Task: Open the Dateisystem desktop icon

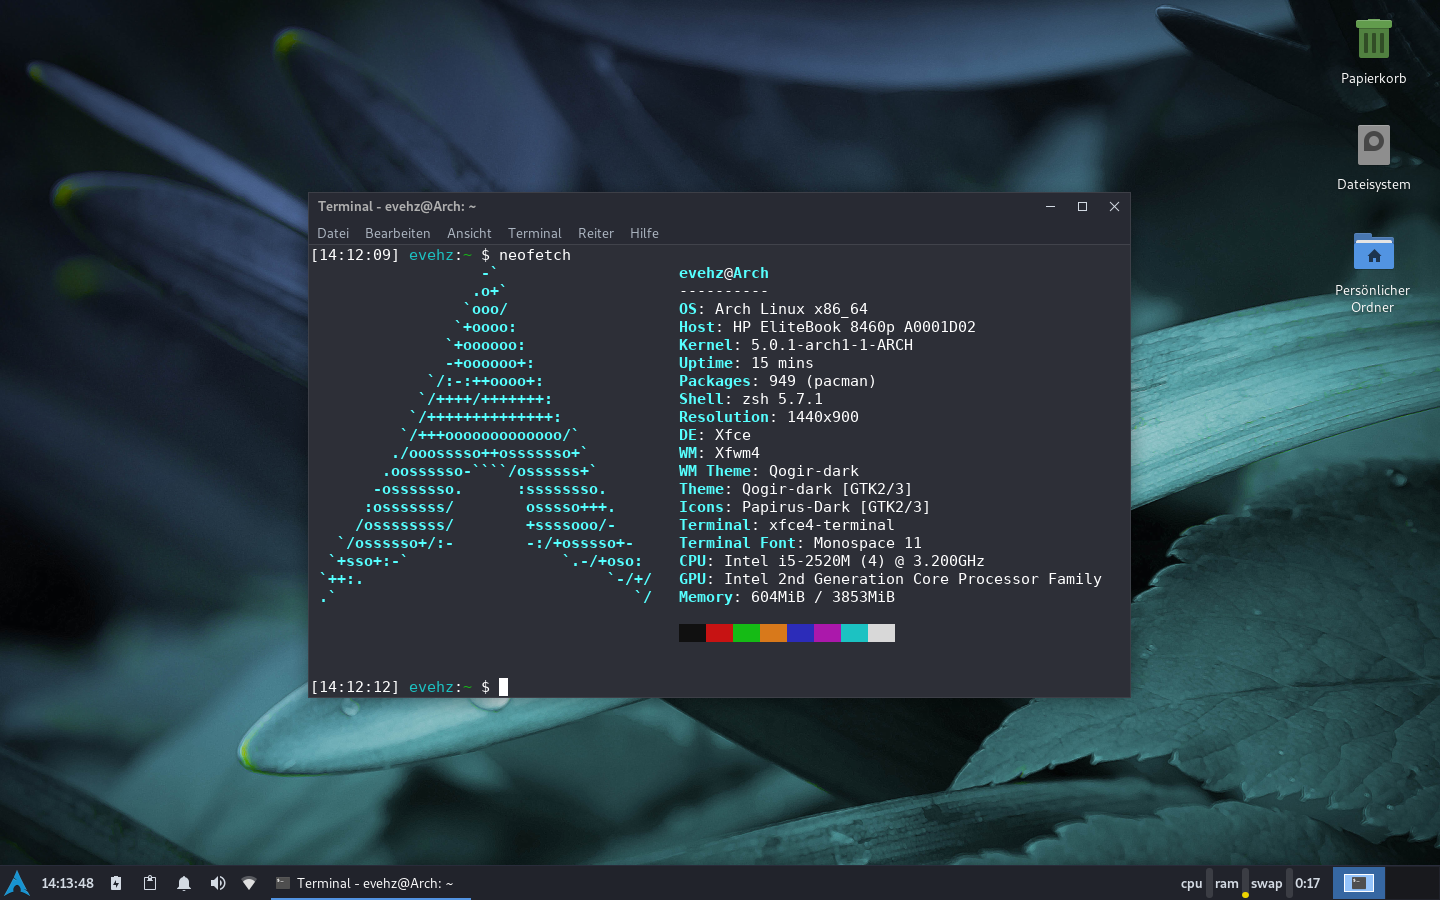Action: pyautogui.click(x=1373, y=158)
